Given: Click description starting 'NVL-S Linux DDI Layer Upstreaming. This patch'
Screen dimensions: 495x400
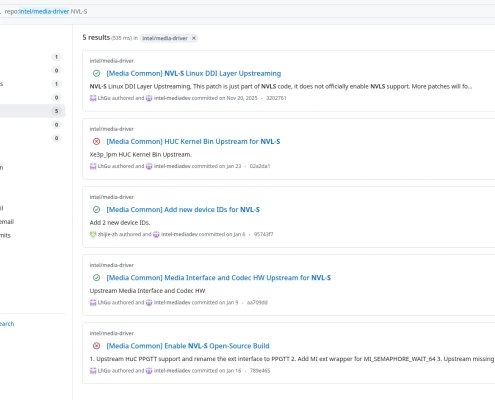Looking at the screenshot, I should click(x=281, y=86).
